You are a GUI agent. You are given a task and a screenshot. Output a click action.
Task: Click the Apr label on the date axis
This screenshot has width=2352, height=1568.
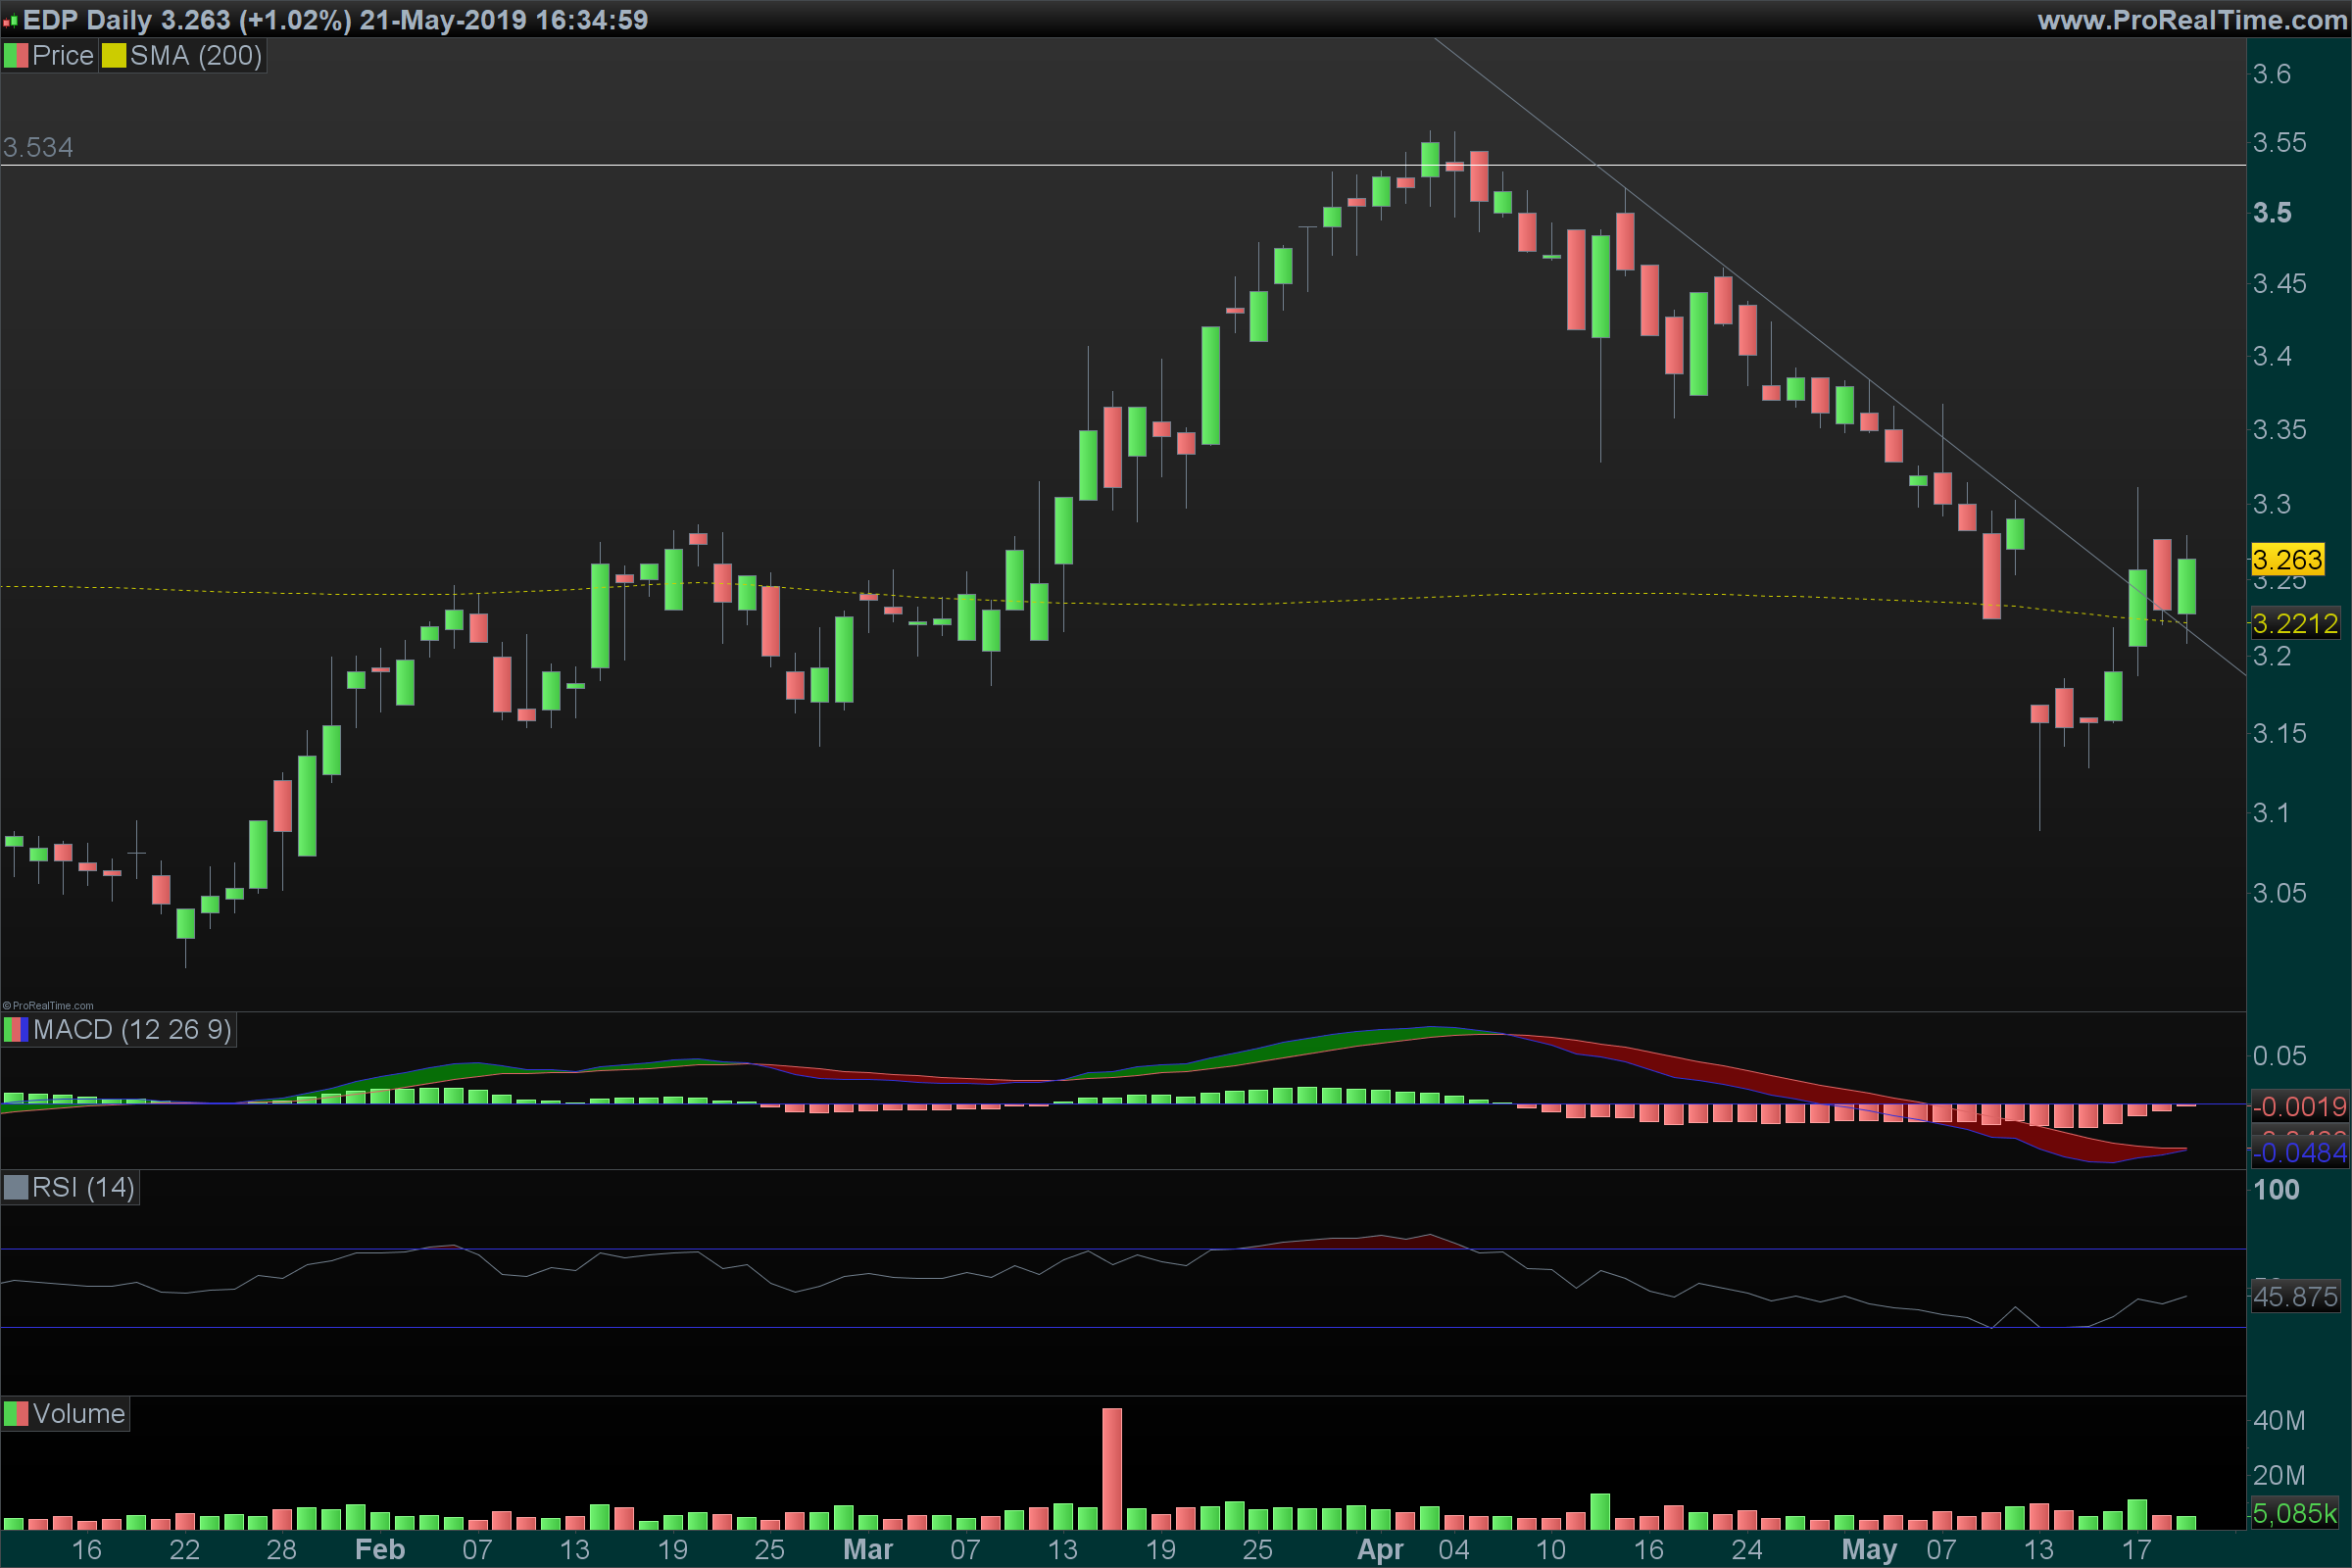(x=1380, y=1550)
